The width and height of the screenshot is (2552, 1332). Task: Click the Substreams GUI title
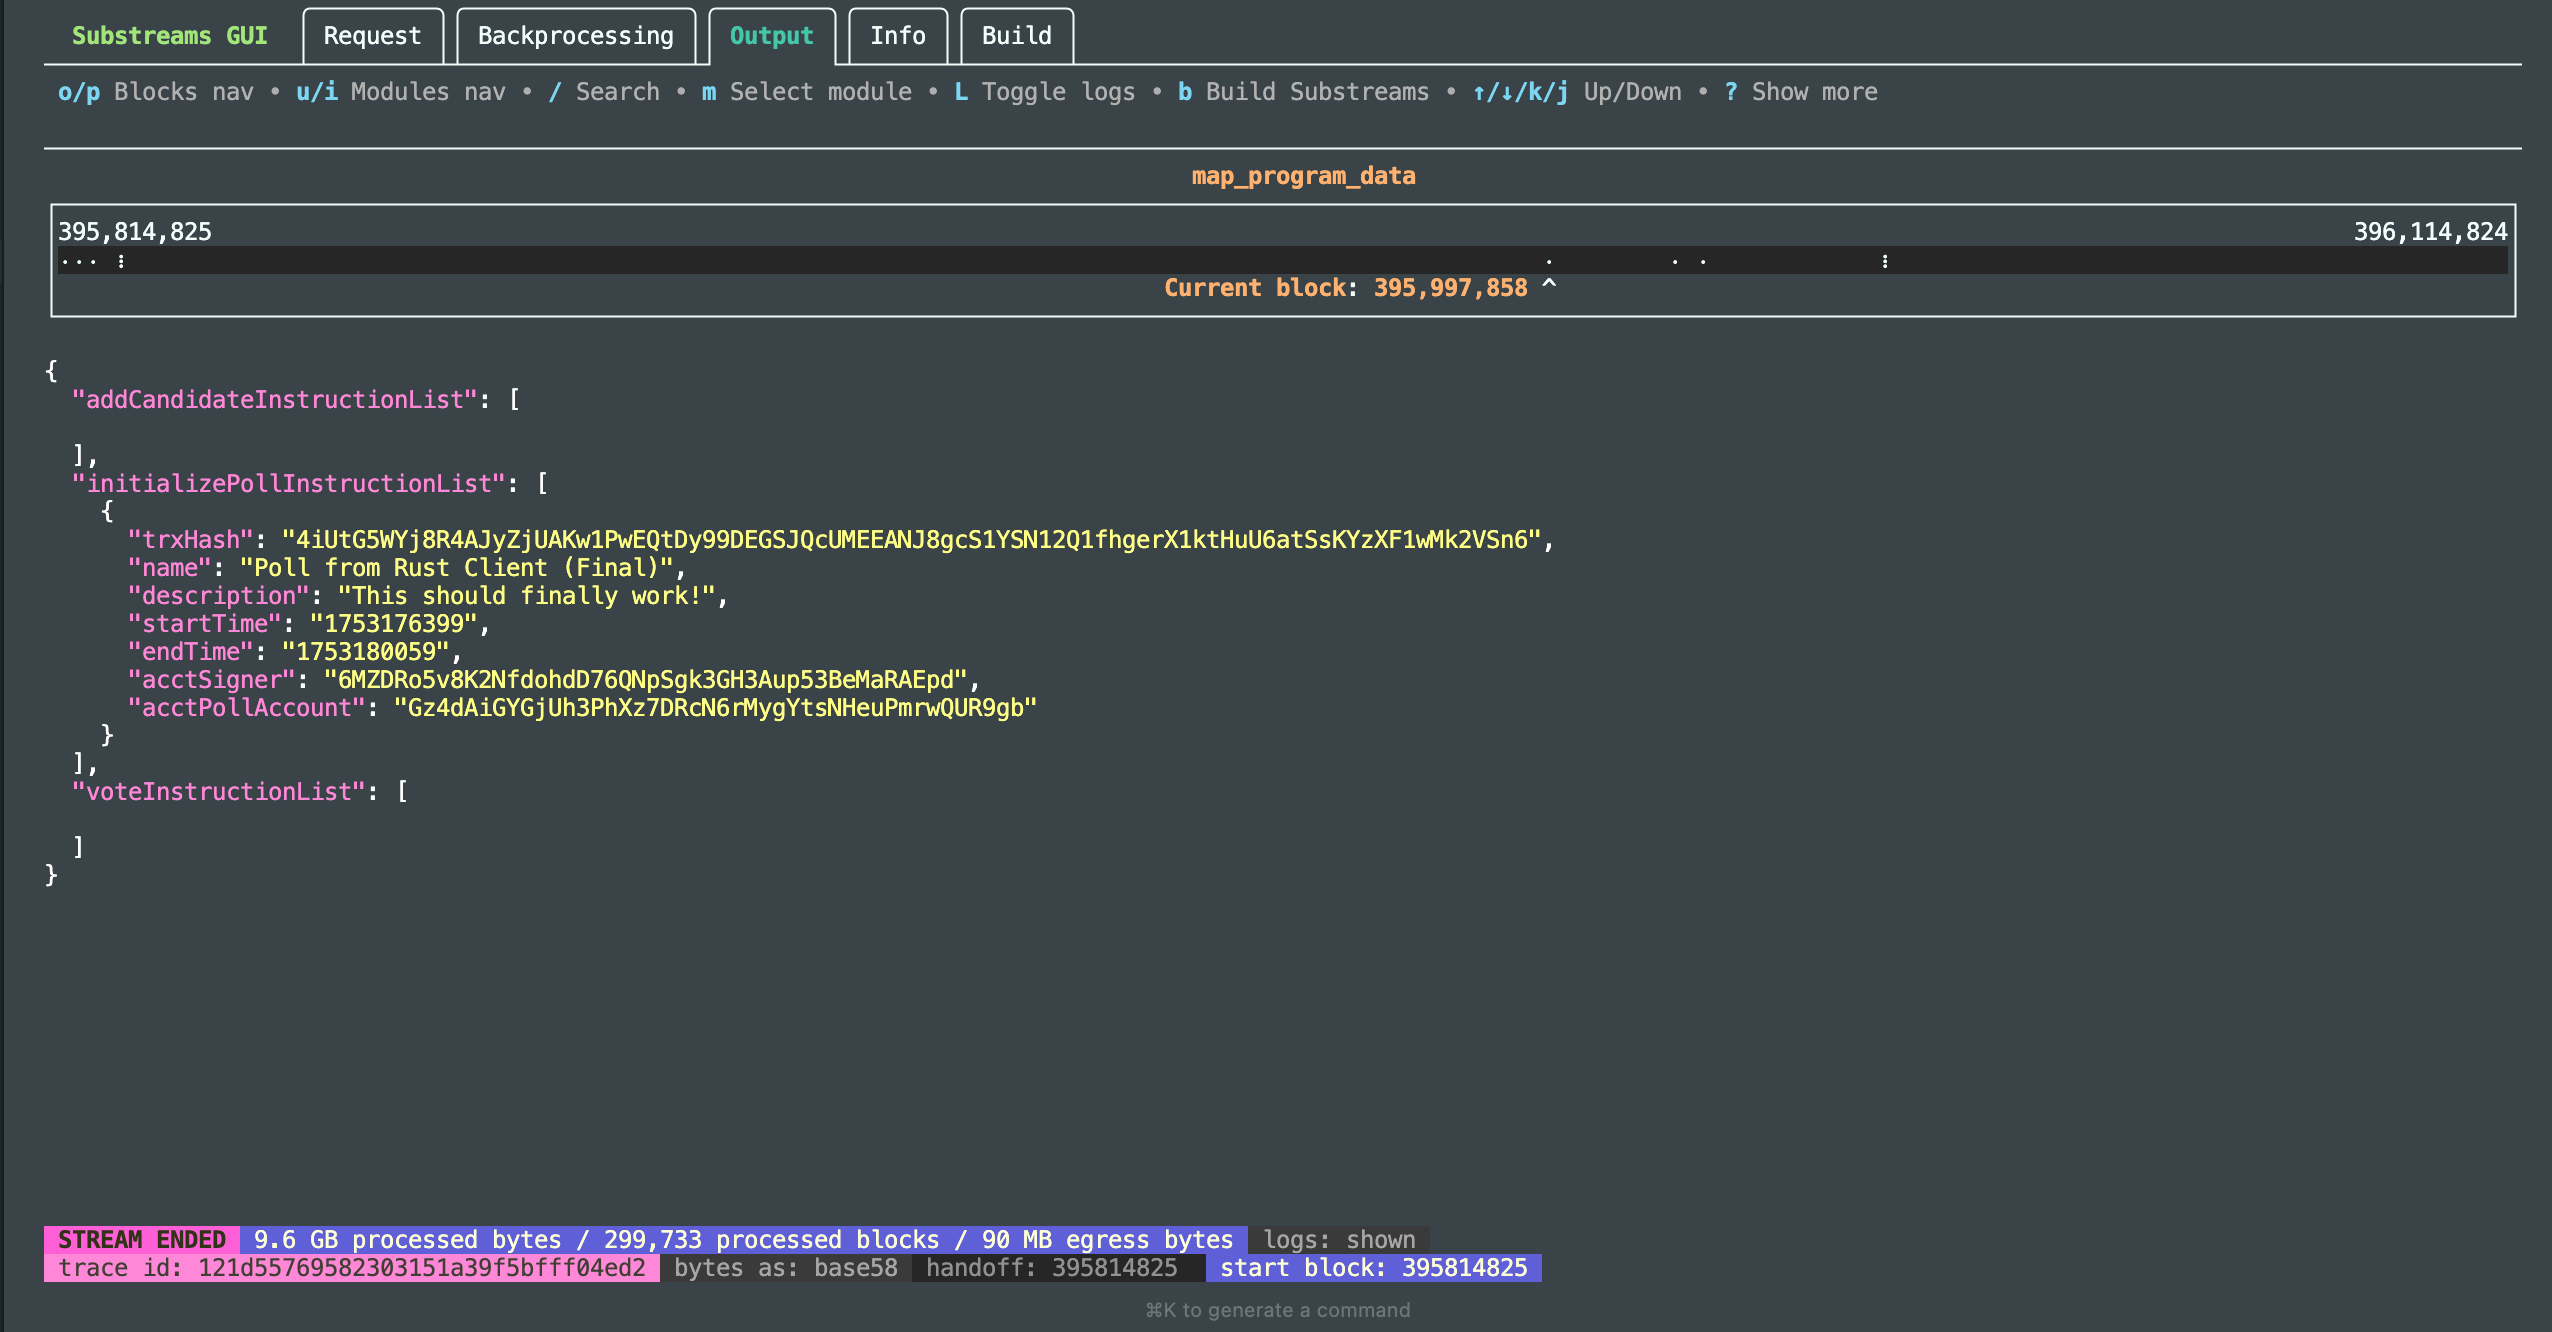pyautogui.click(x=169, y=36)
